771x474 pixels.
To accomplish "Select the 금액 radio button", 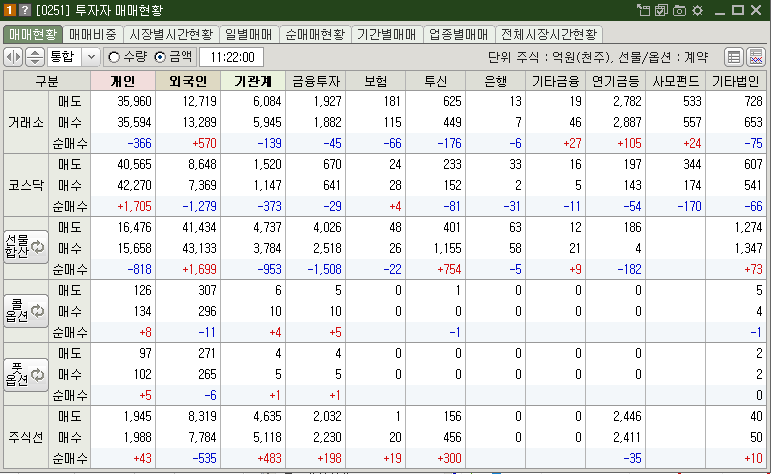I will [160, 57].
